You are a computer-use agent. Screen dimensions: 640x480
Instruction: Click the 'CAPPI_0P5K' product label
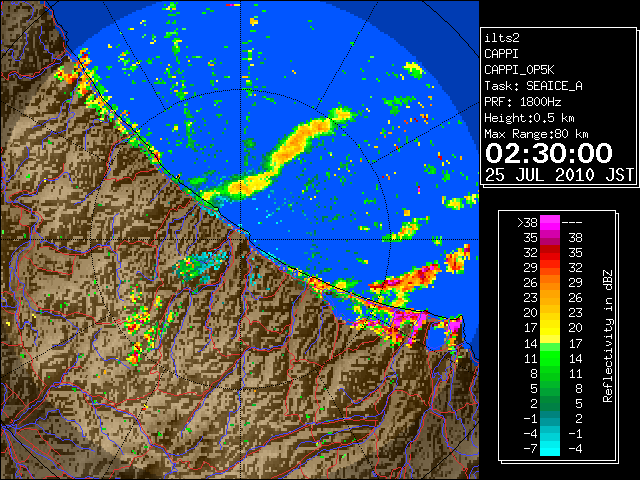[x=519, y=70]
